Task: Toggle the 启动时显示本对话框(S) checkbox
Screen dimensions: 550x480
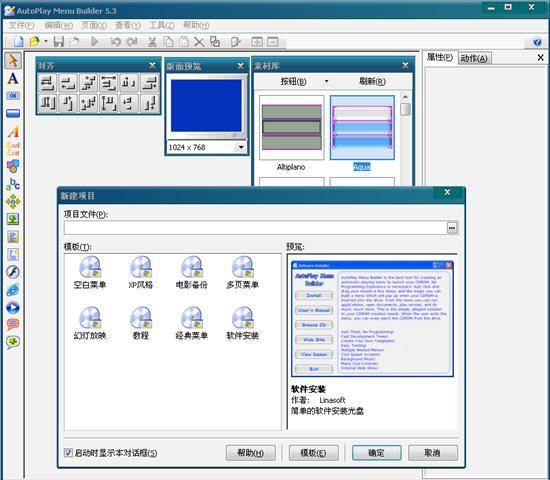Action: pyautogui.click(x=68, y=453)
